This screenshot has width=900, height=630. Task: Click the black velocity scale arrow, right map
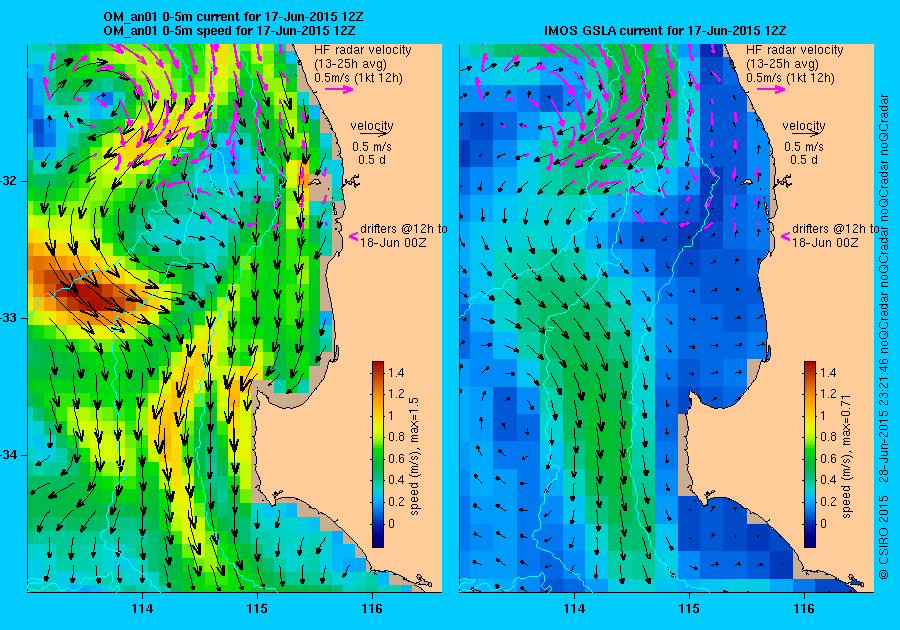[x=804, y=133]
